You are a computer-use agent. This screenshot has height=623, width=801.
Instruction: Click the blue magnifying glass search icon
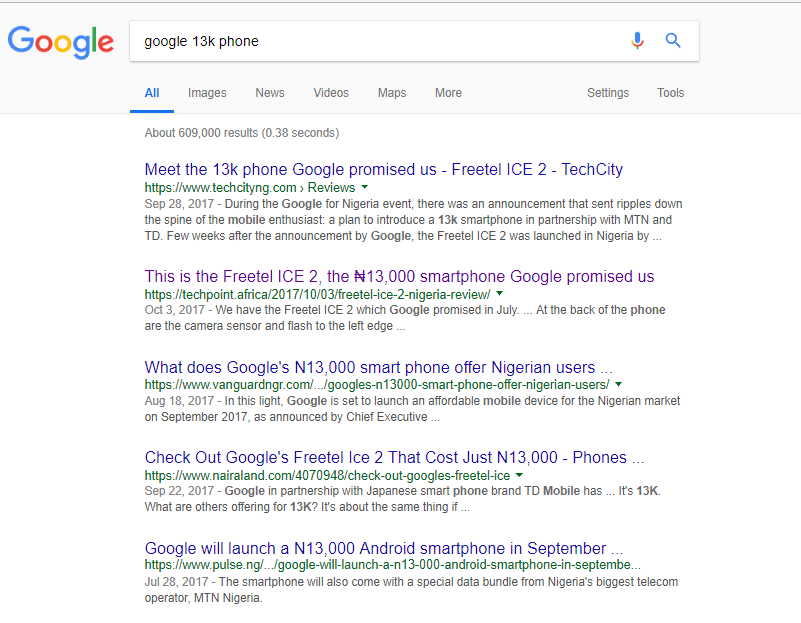click(673, 40)
